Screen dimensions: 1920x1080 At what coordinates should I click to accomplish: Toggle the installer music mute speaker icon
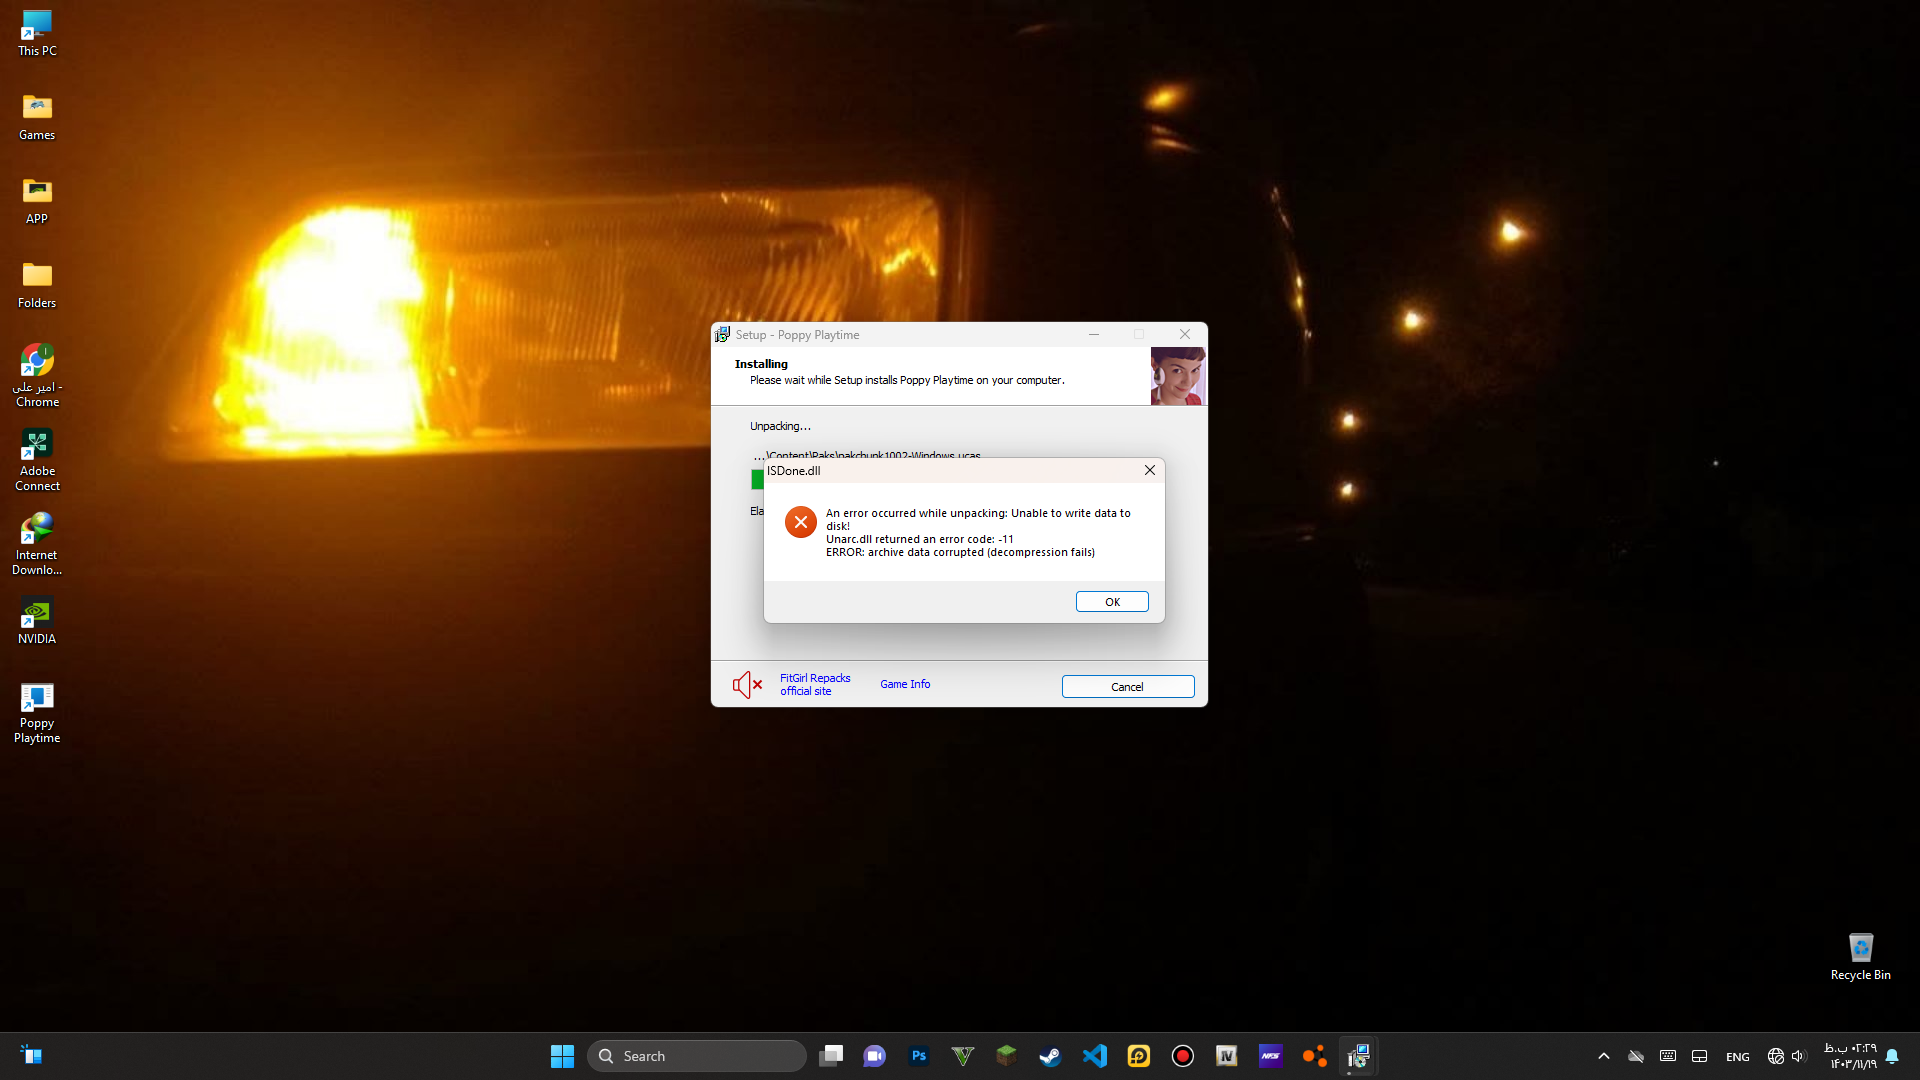(x=746, y=685)
